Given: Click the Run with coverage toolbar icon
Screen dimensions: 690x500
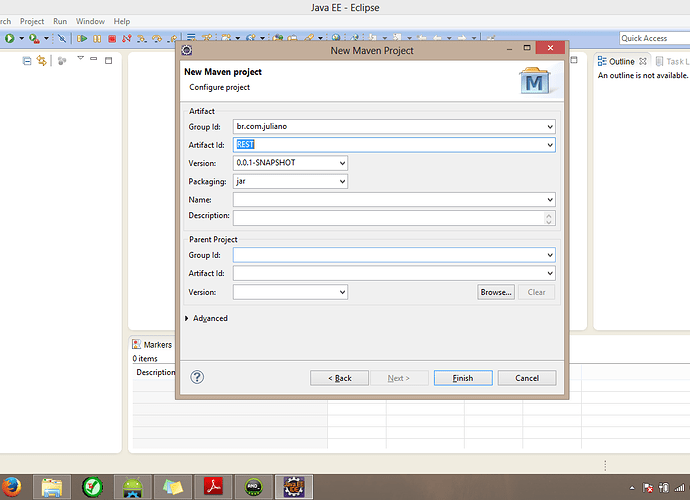Looking at the screenshot, I should tap(34, 39).
